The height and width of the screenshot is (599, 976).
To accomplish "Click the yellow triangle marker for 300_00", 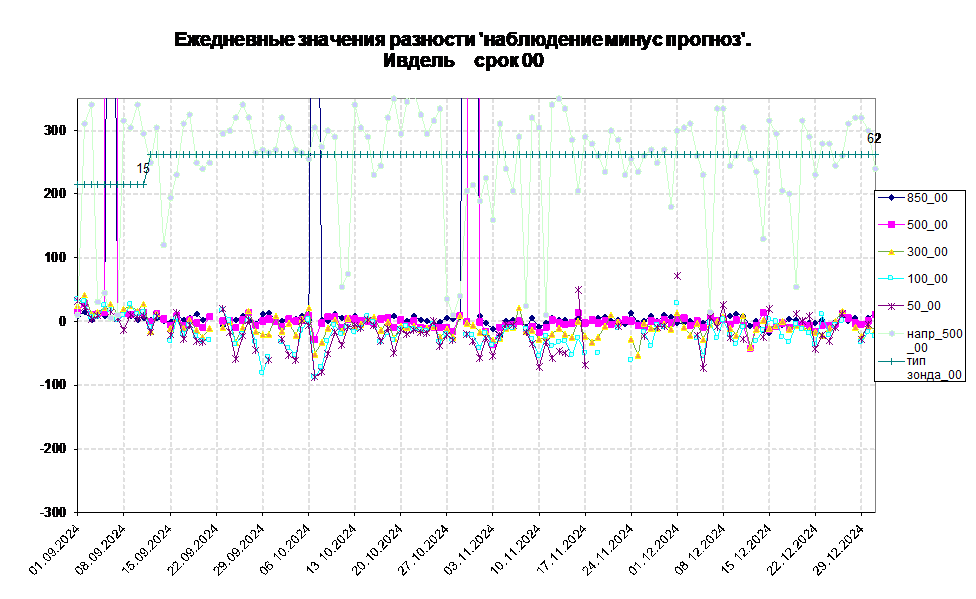I will pos(890,252).
